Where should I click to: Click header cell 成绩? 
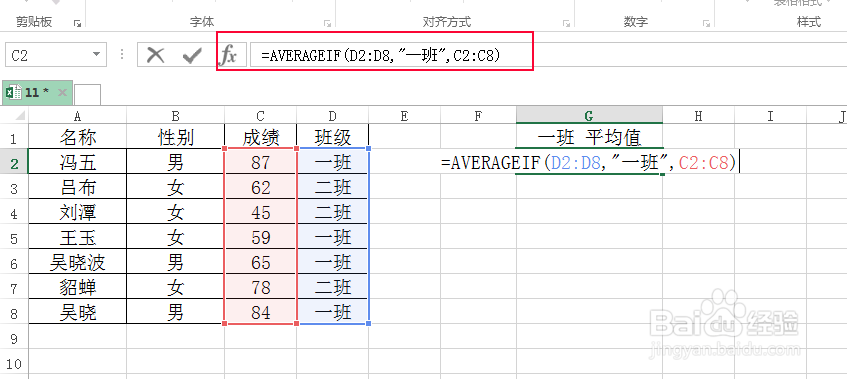260,138
